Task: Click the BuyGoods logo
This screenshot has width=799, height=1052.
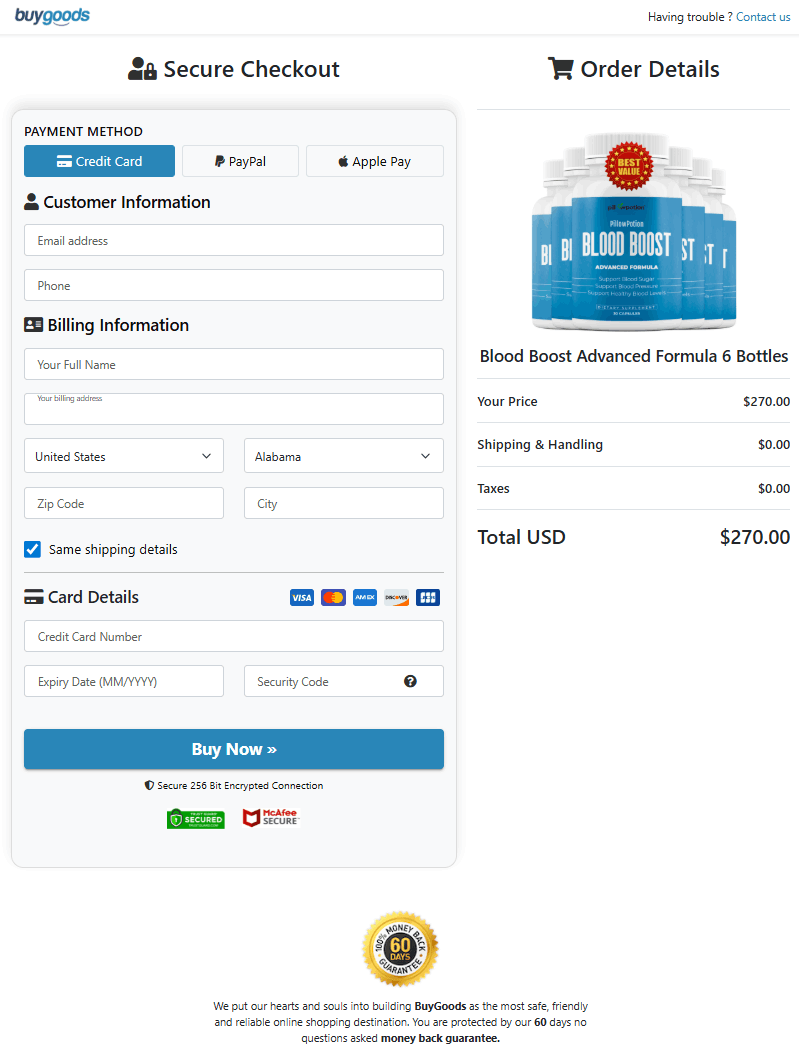Action: (52, 16)
